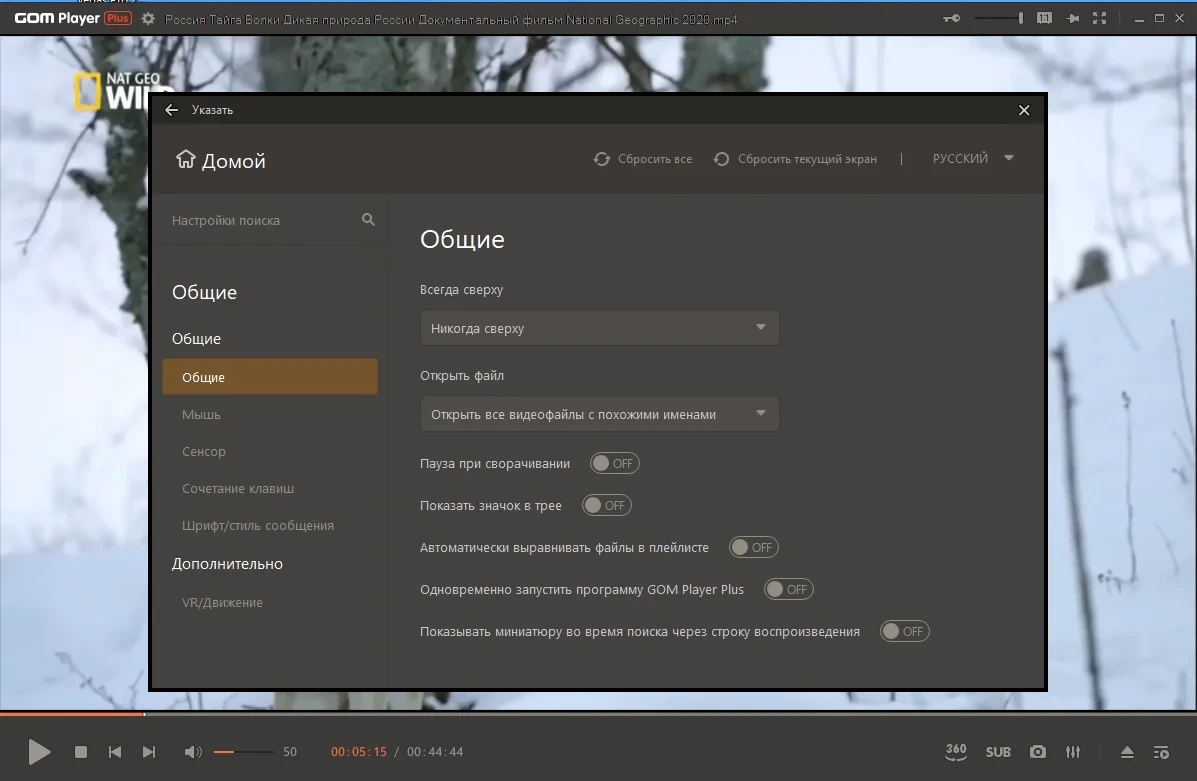Toggle Автоматически выравнивать файлы в плейлисте
1197x781 pixels.
[x=753, y=547]
